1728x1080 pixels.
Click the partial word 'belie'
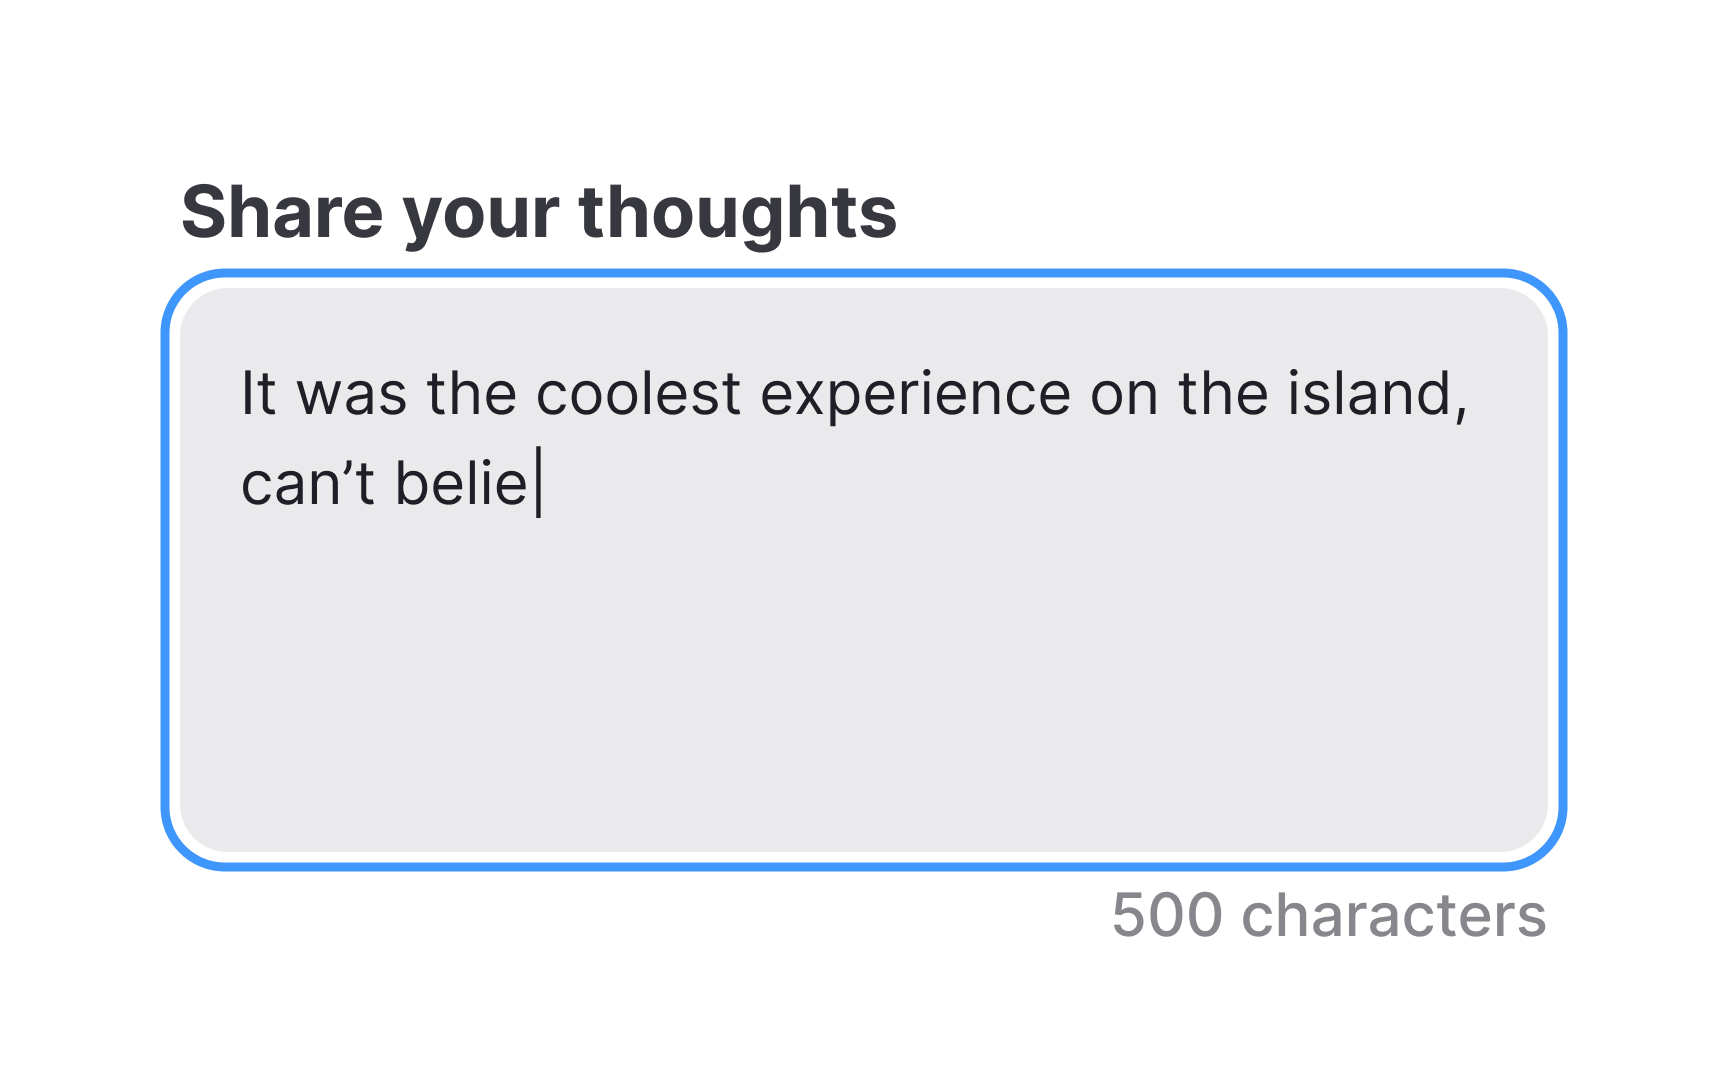(x=461, y=484)
